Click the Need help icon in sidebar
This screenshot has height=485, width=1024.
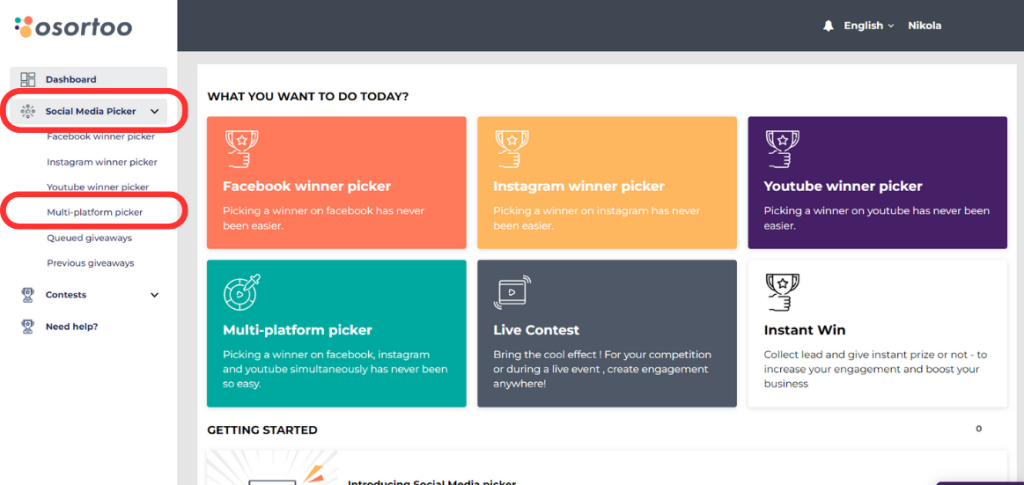pyautogui.click(x=28, y=326)
